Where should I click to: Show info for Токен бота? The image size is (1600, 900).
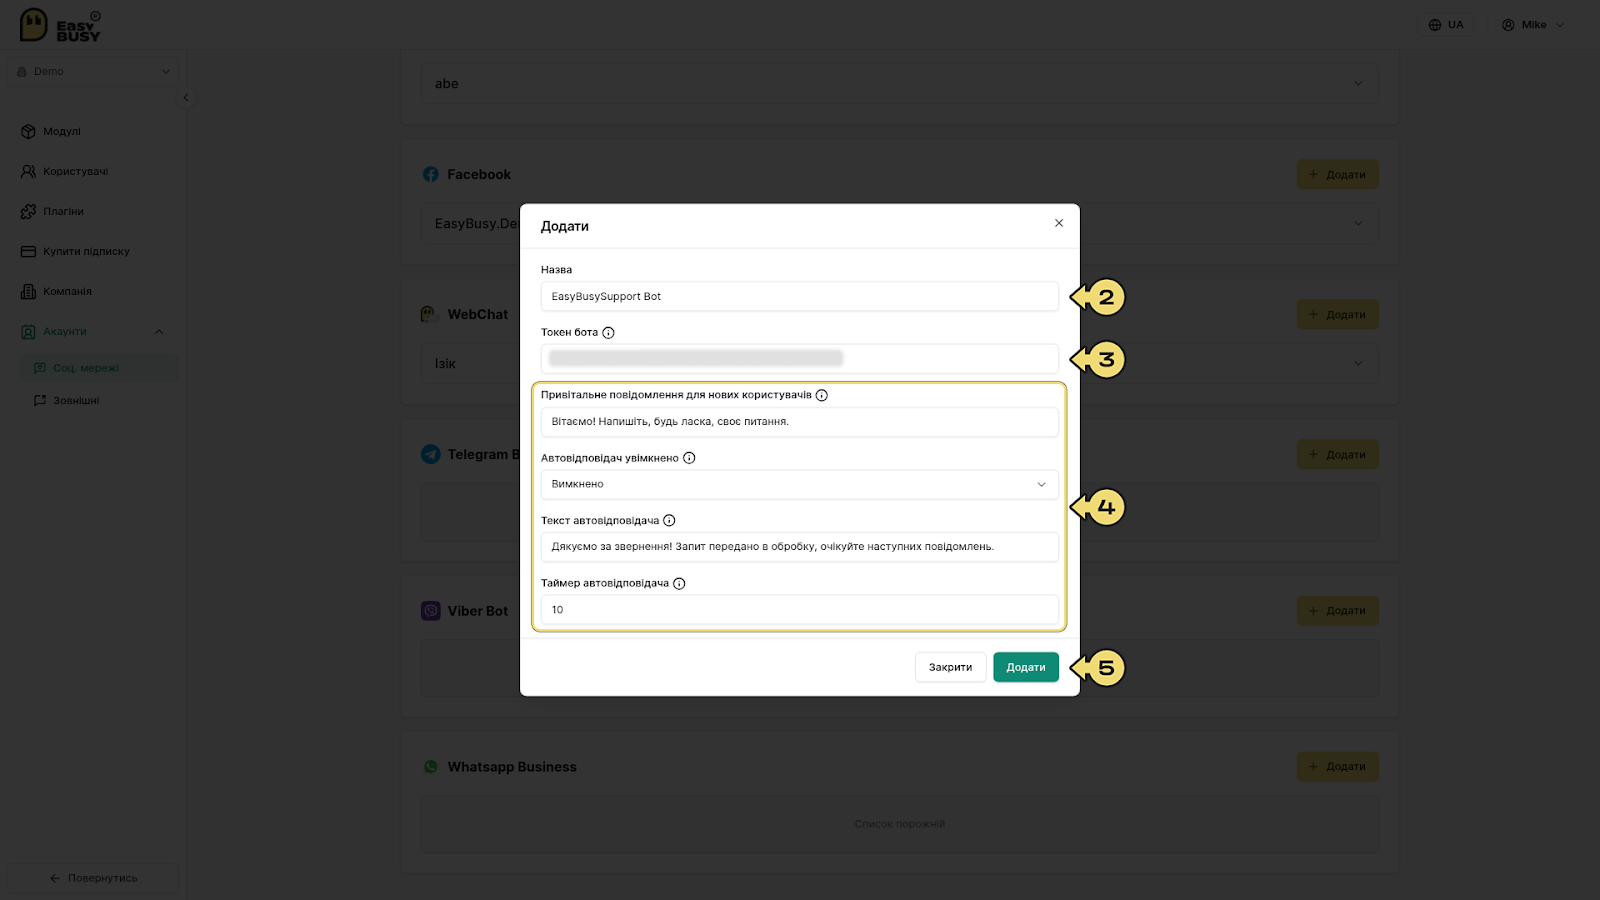tap(608, 333)
